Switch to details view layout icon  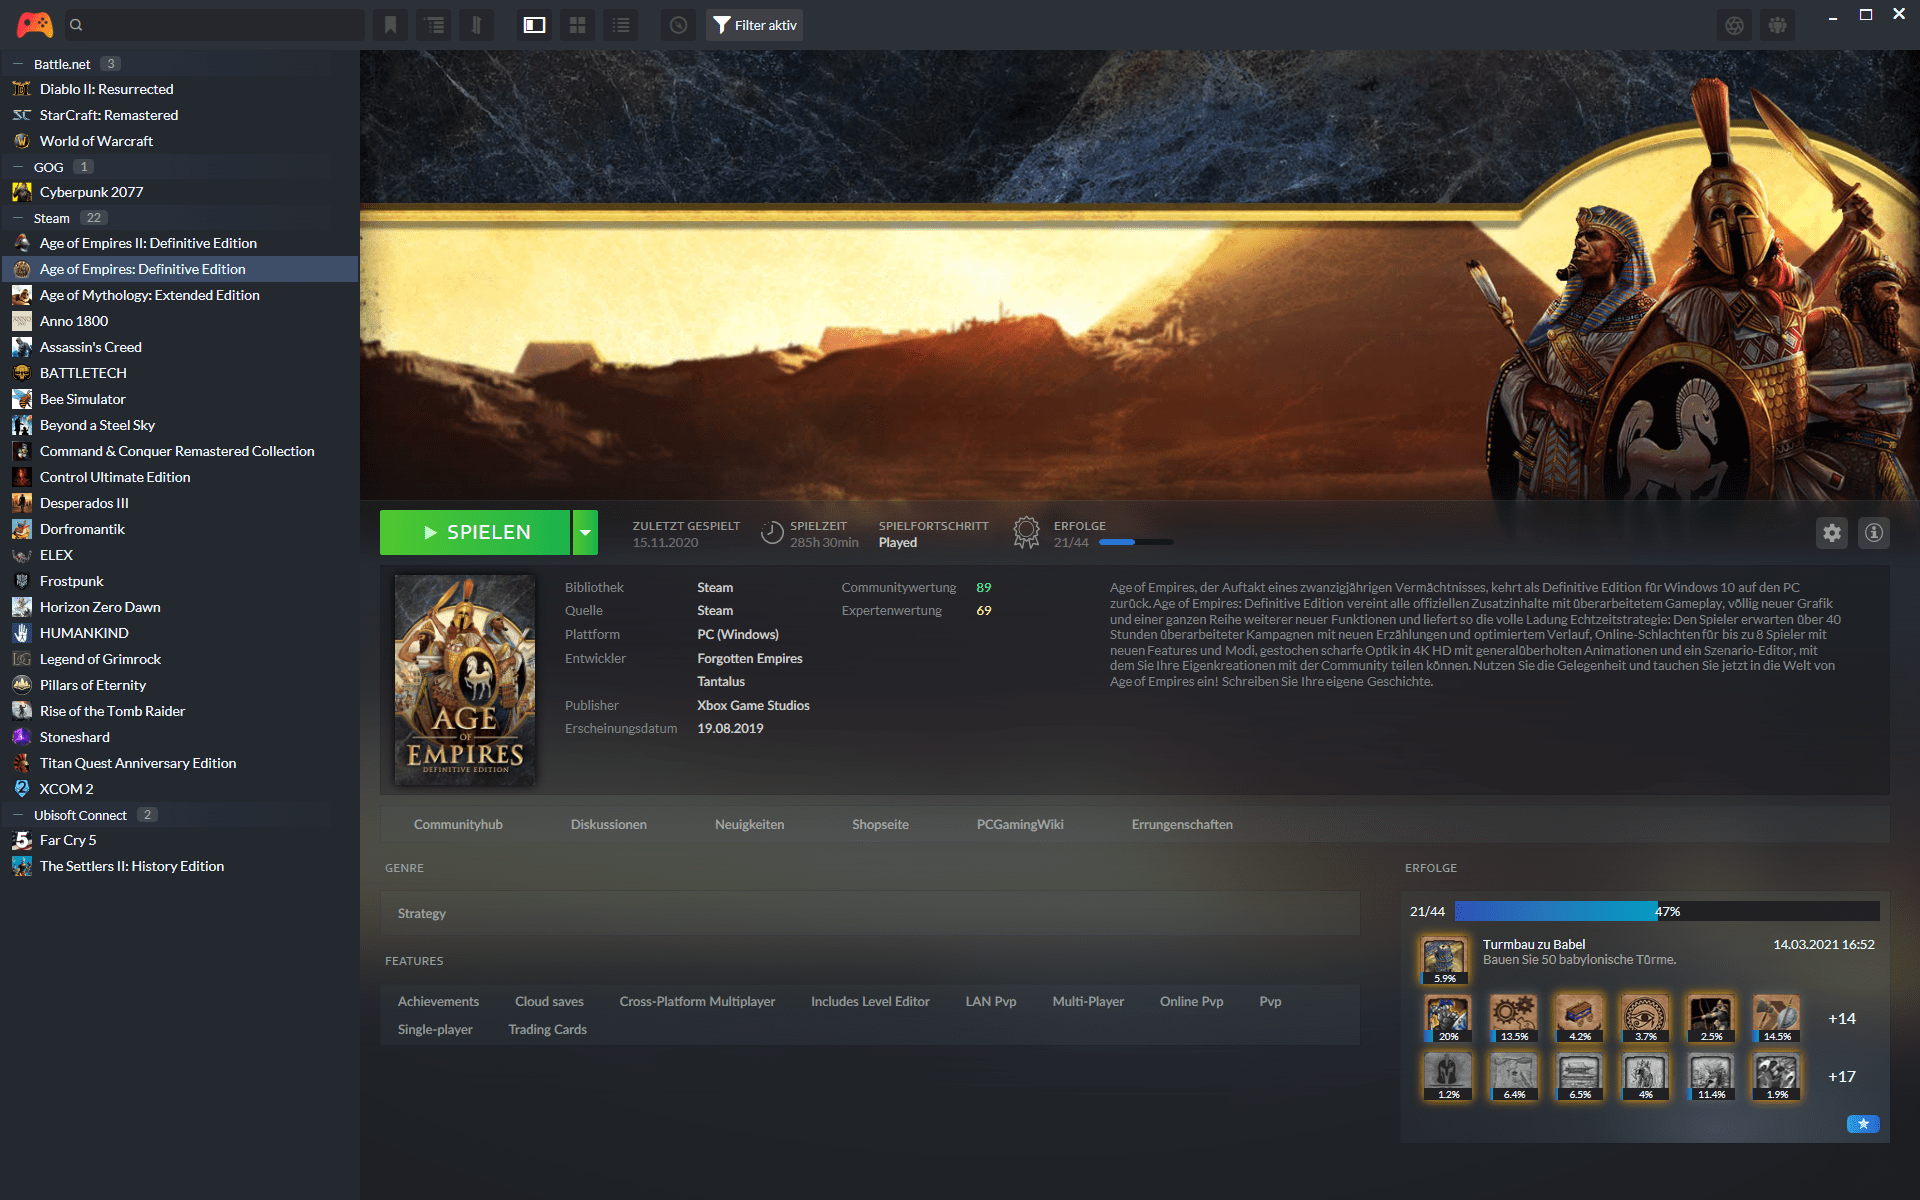535,25
